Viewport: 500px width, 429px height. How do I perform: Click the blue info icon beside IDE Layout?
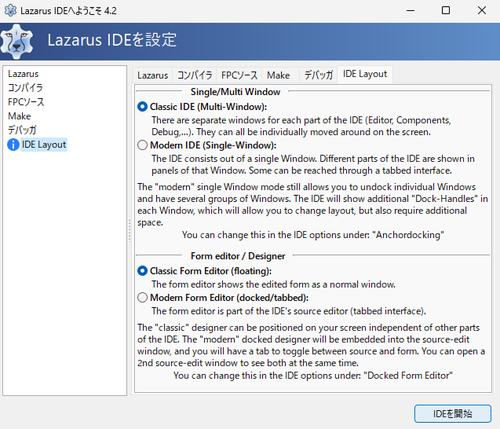[13, 145]
